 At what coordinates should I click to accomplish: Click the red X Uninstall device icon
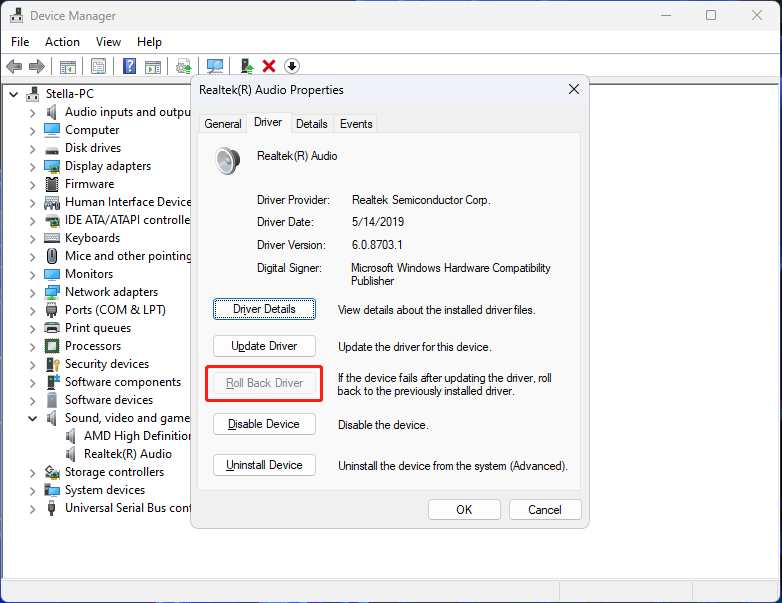269,66
